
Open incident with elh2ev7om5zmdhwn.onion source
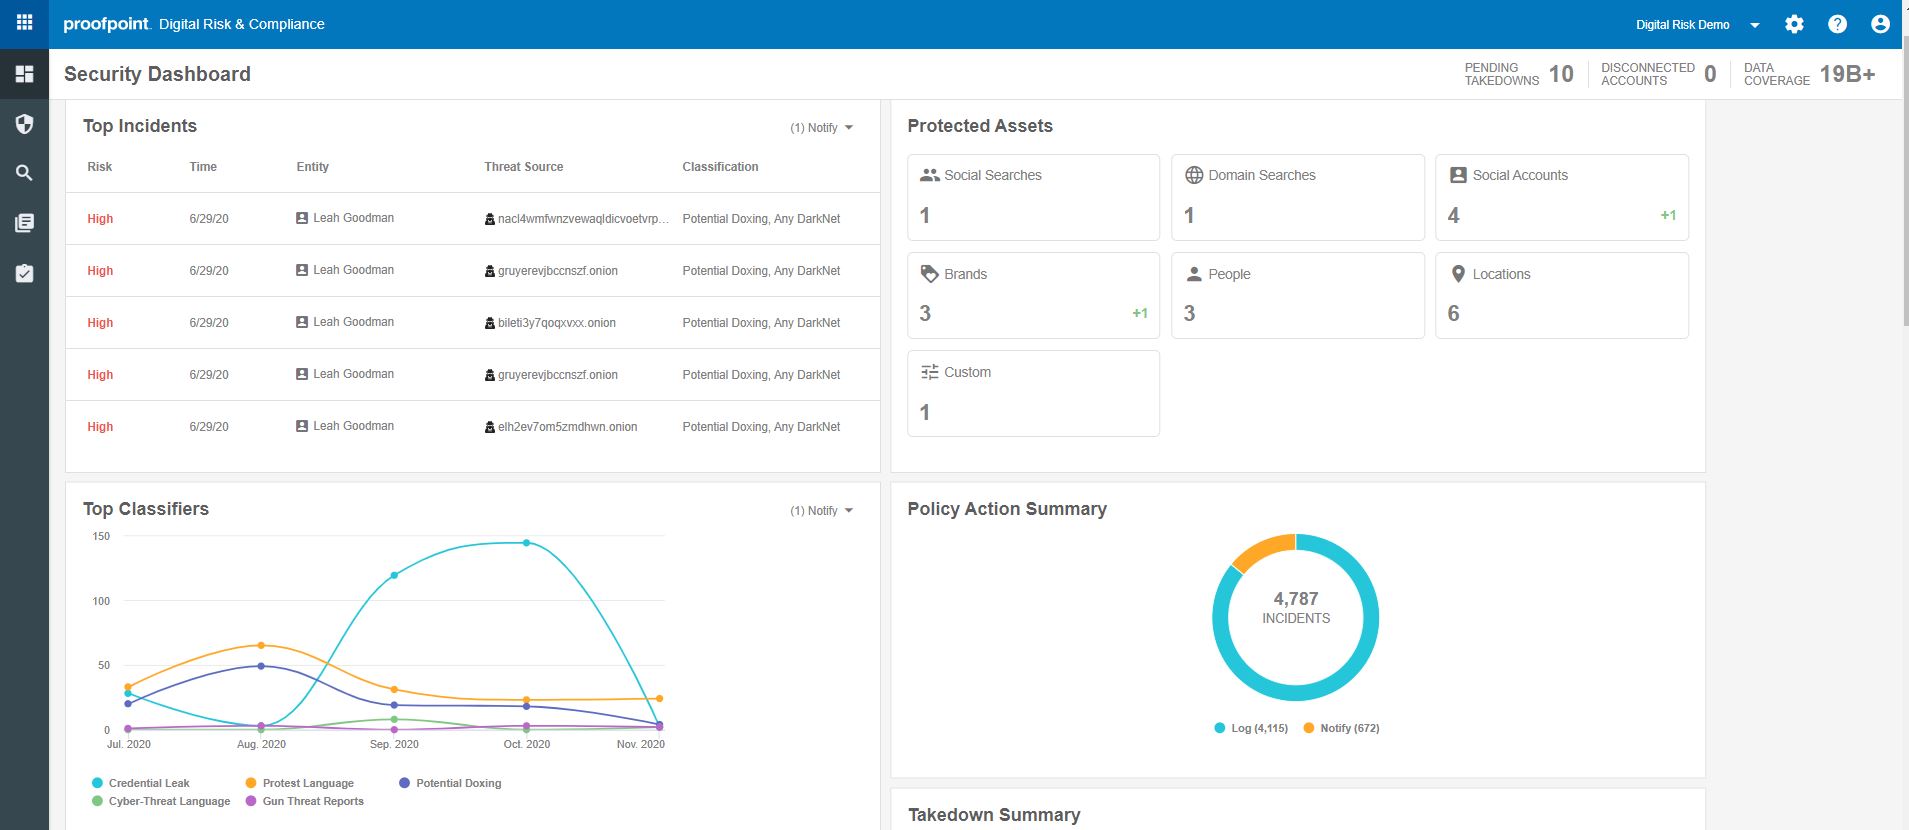click(x=472, y=427)
